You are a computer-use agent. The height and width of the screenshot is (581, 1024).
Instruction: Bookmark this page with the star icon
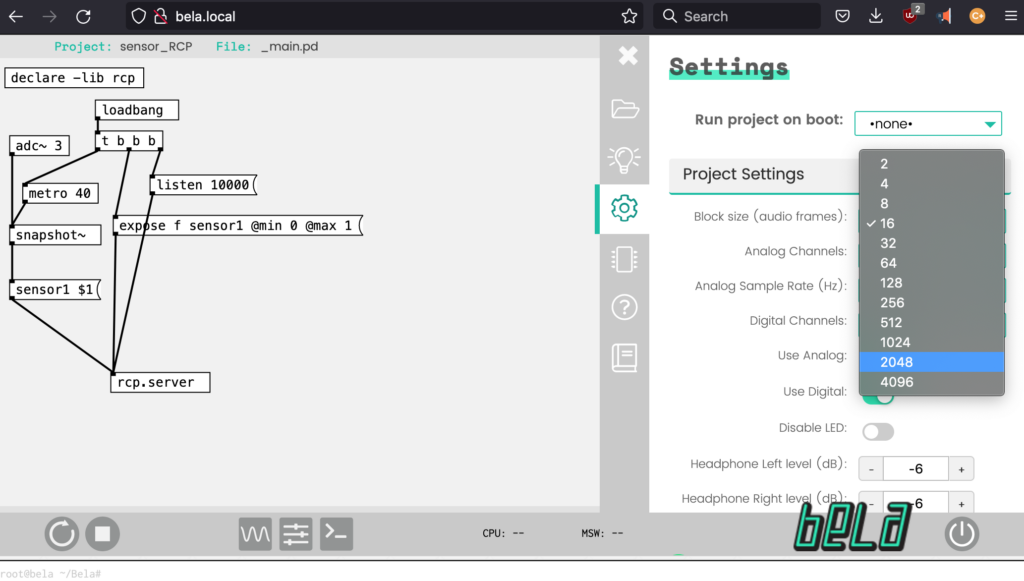pyautogui.click(x=629, y=16)
